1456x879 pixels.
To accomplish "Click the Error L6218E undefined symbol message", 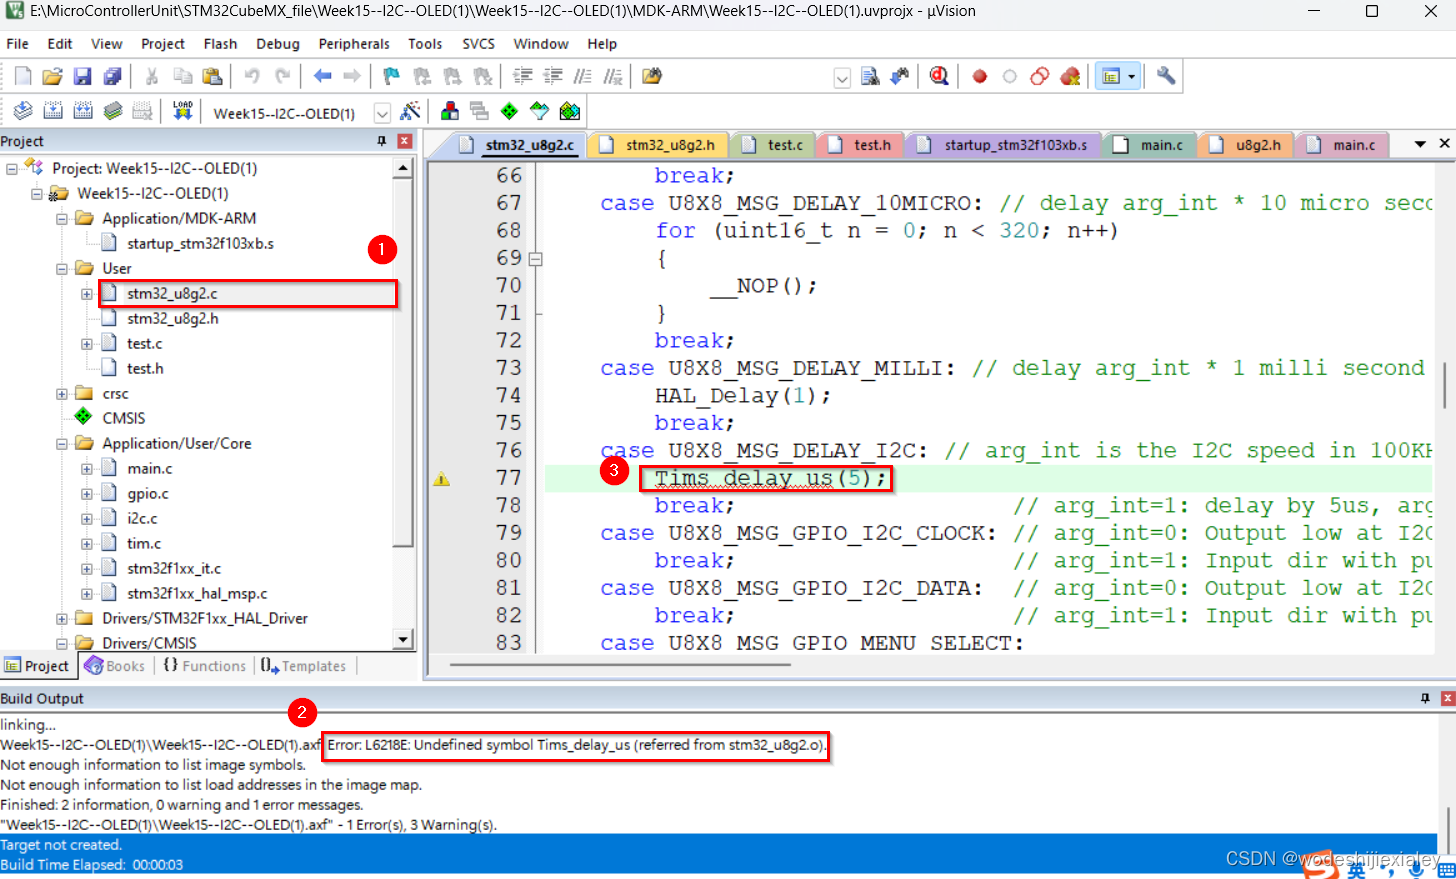I will coord(577,745).
